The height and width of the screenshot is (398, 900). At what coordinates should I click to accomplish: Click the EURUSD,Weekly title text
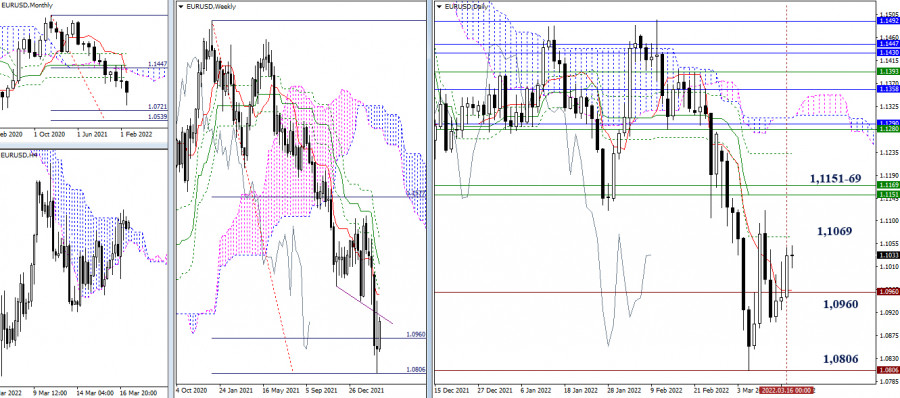pyautogui.click(x=211, y=7)
